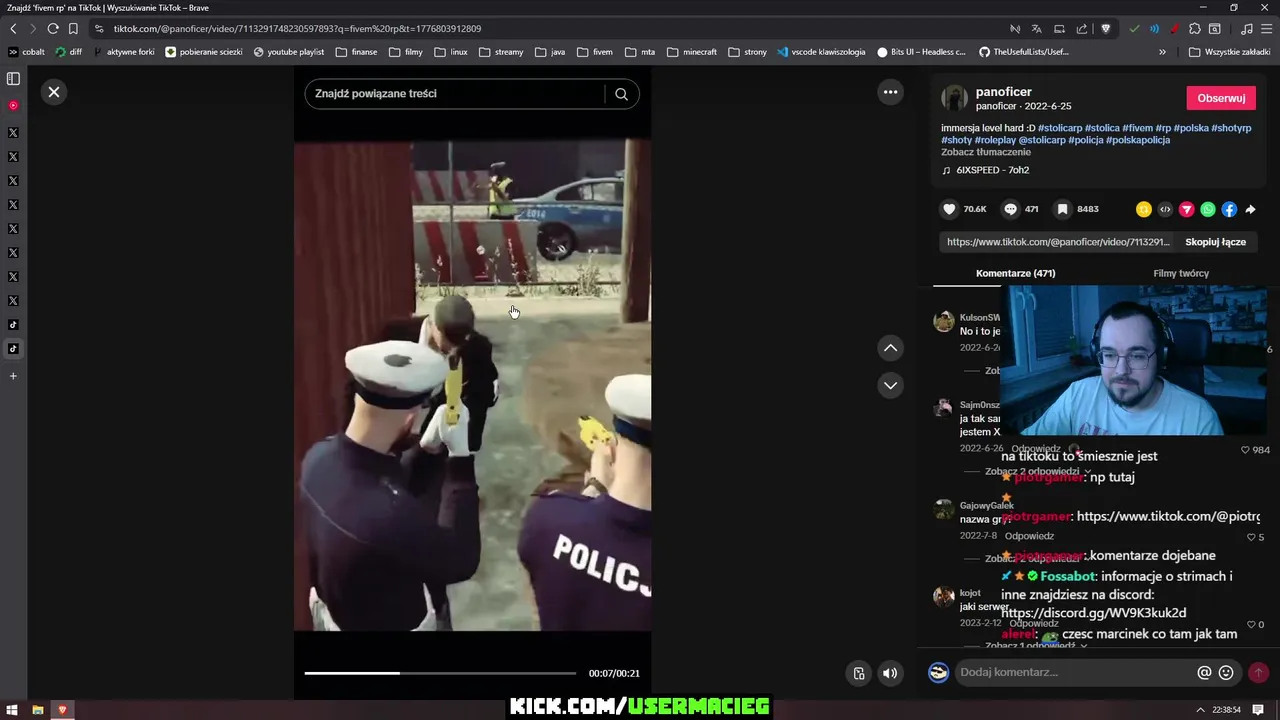Open the 'youtube playlist' bookmark
Image resolution: width=1280 pixels, height=720 pixels.
click(289, 52)
